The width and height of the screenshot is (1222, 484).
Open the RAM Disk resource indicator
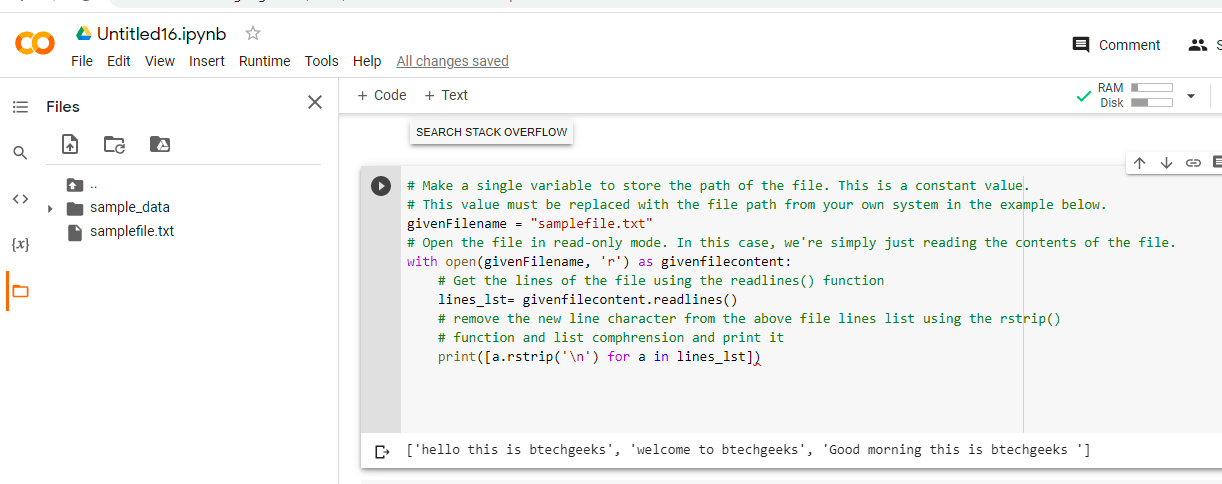[x=1135, y=96]
